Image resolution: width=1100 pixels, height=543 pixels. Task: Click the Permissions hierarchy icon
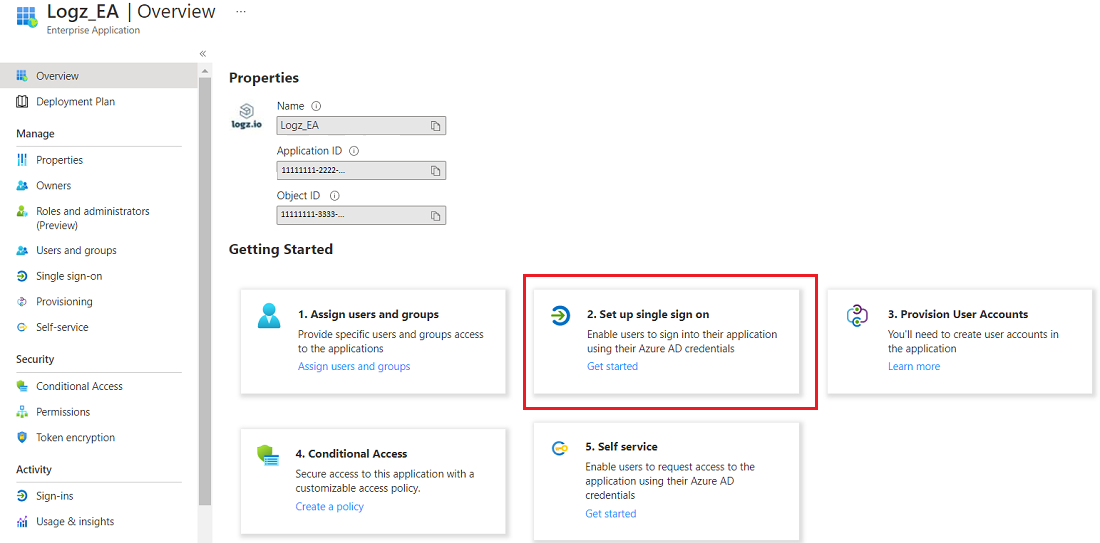[22, 412]
